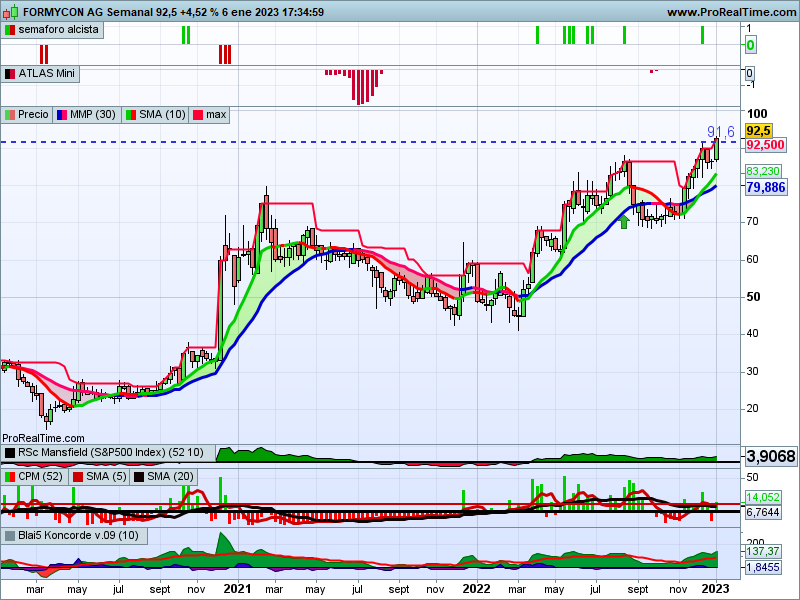Click the 2023 year label on time axis
The height and width of the screenshot is (600, 800).
716,588
